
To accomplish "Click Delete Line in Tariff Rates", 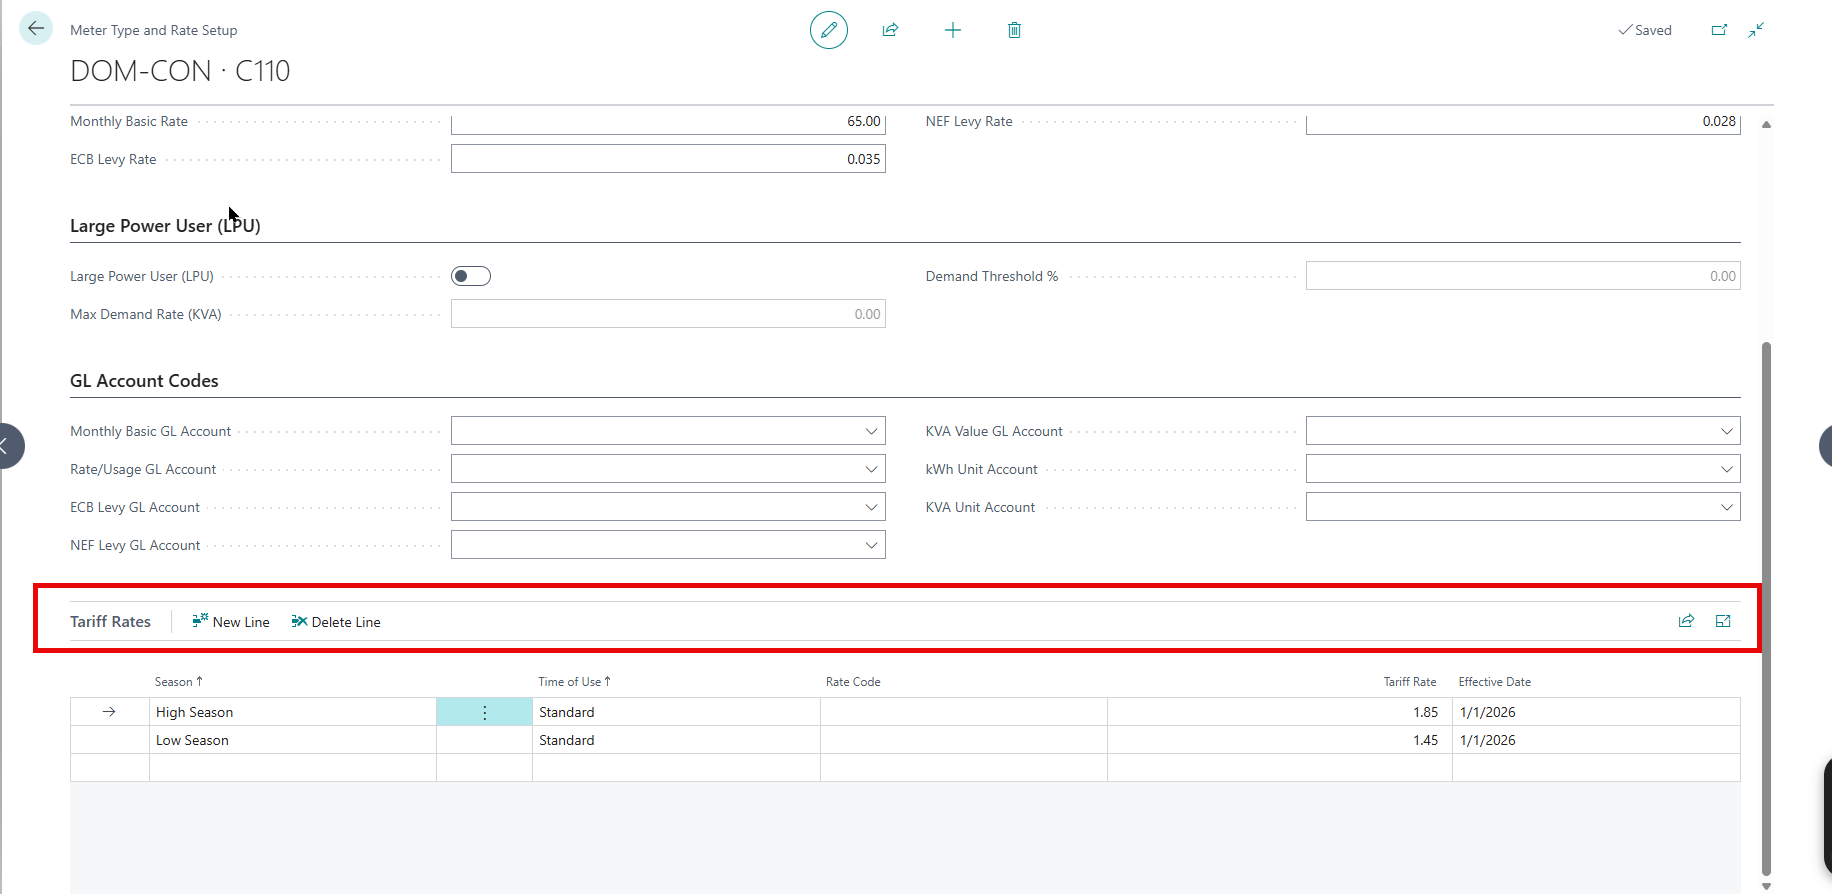I will point(336,622).
